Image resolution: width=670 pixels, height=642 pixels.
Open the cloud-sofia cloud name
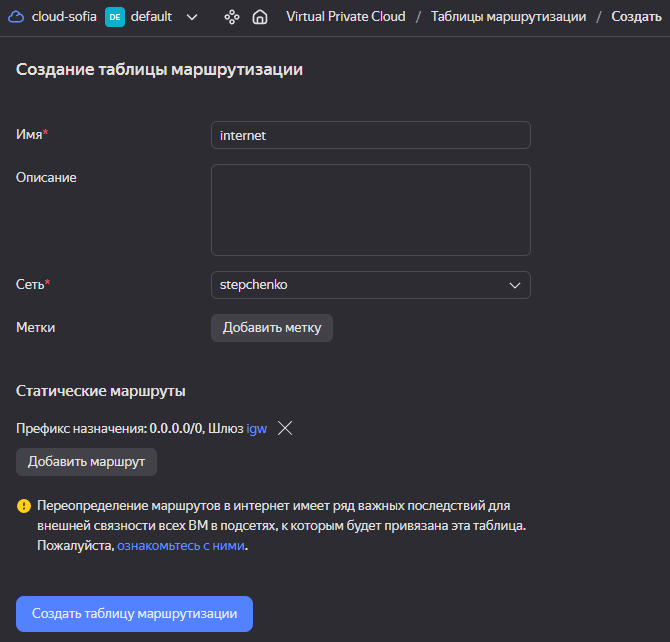click(64, 17)
